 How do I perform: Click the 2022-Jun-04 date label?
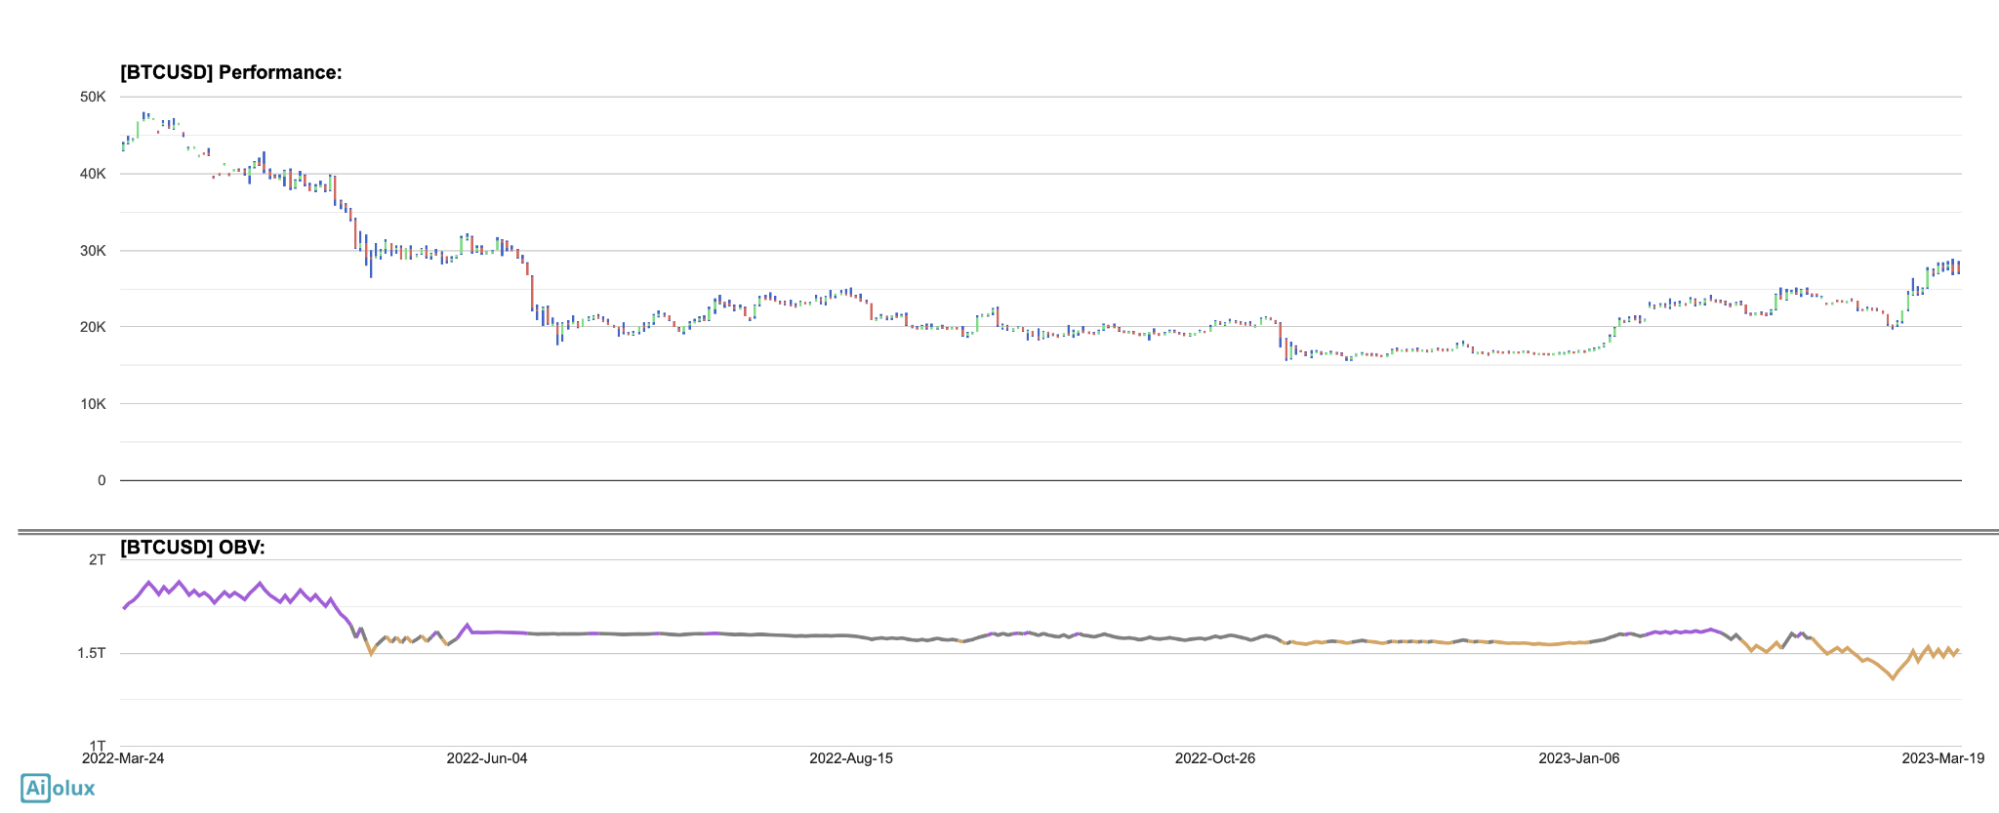click(x=487, y=758)
